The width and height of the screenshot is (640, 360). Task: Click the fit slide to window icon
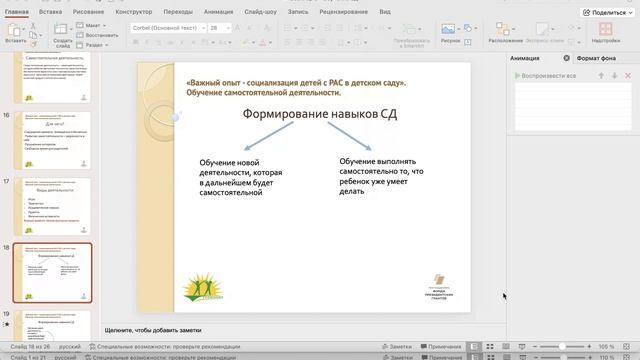627,347
